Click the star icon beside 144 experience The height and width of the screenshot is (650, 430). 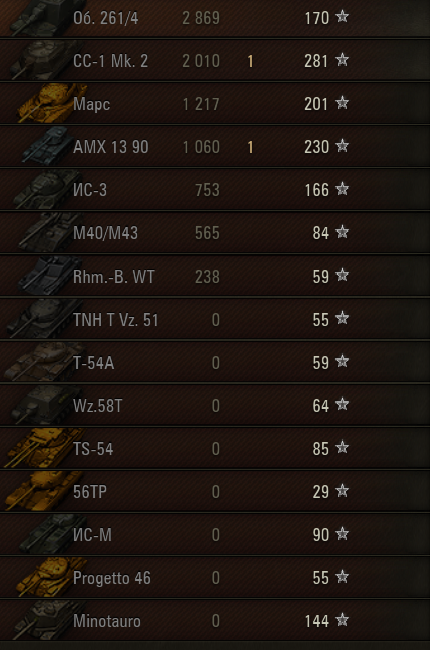point(342,620)
